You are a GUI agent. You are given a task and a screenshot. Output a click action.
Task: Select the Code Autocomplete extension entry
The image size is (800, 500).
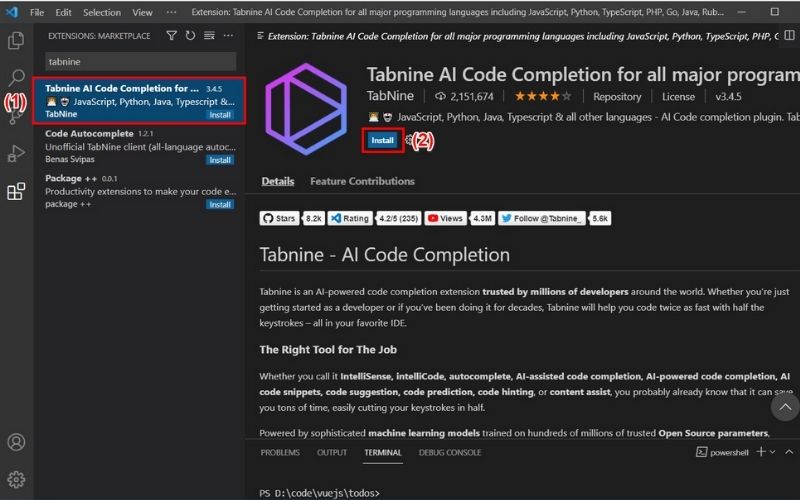pos(139,146)
